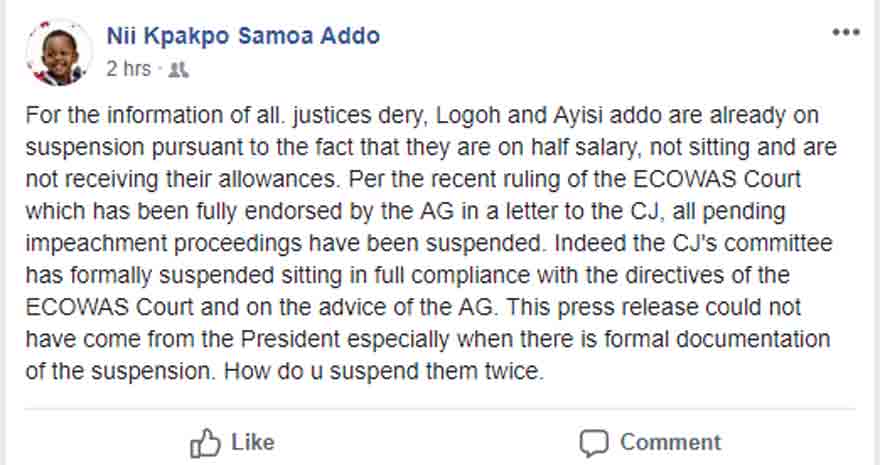Screen dimensions: 880x465
Task: Open Nii Kpakpo Samoa Addo's profile picture
Action: (x=58, y=53)
